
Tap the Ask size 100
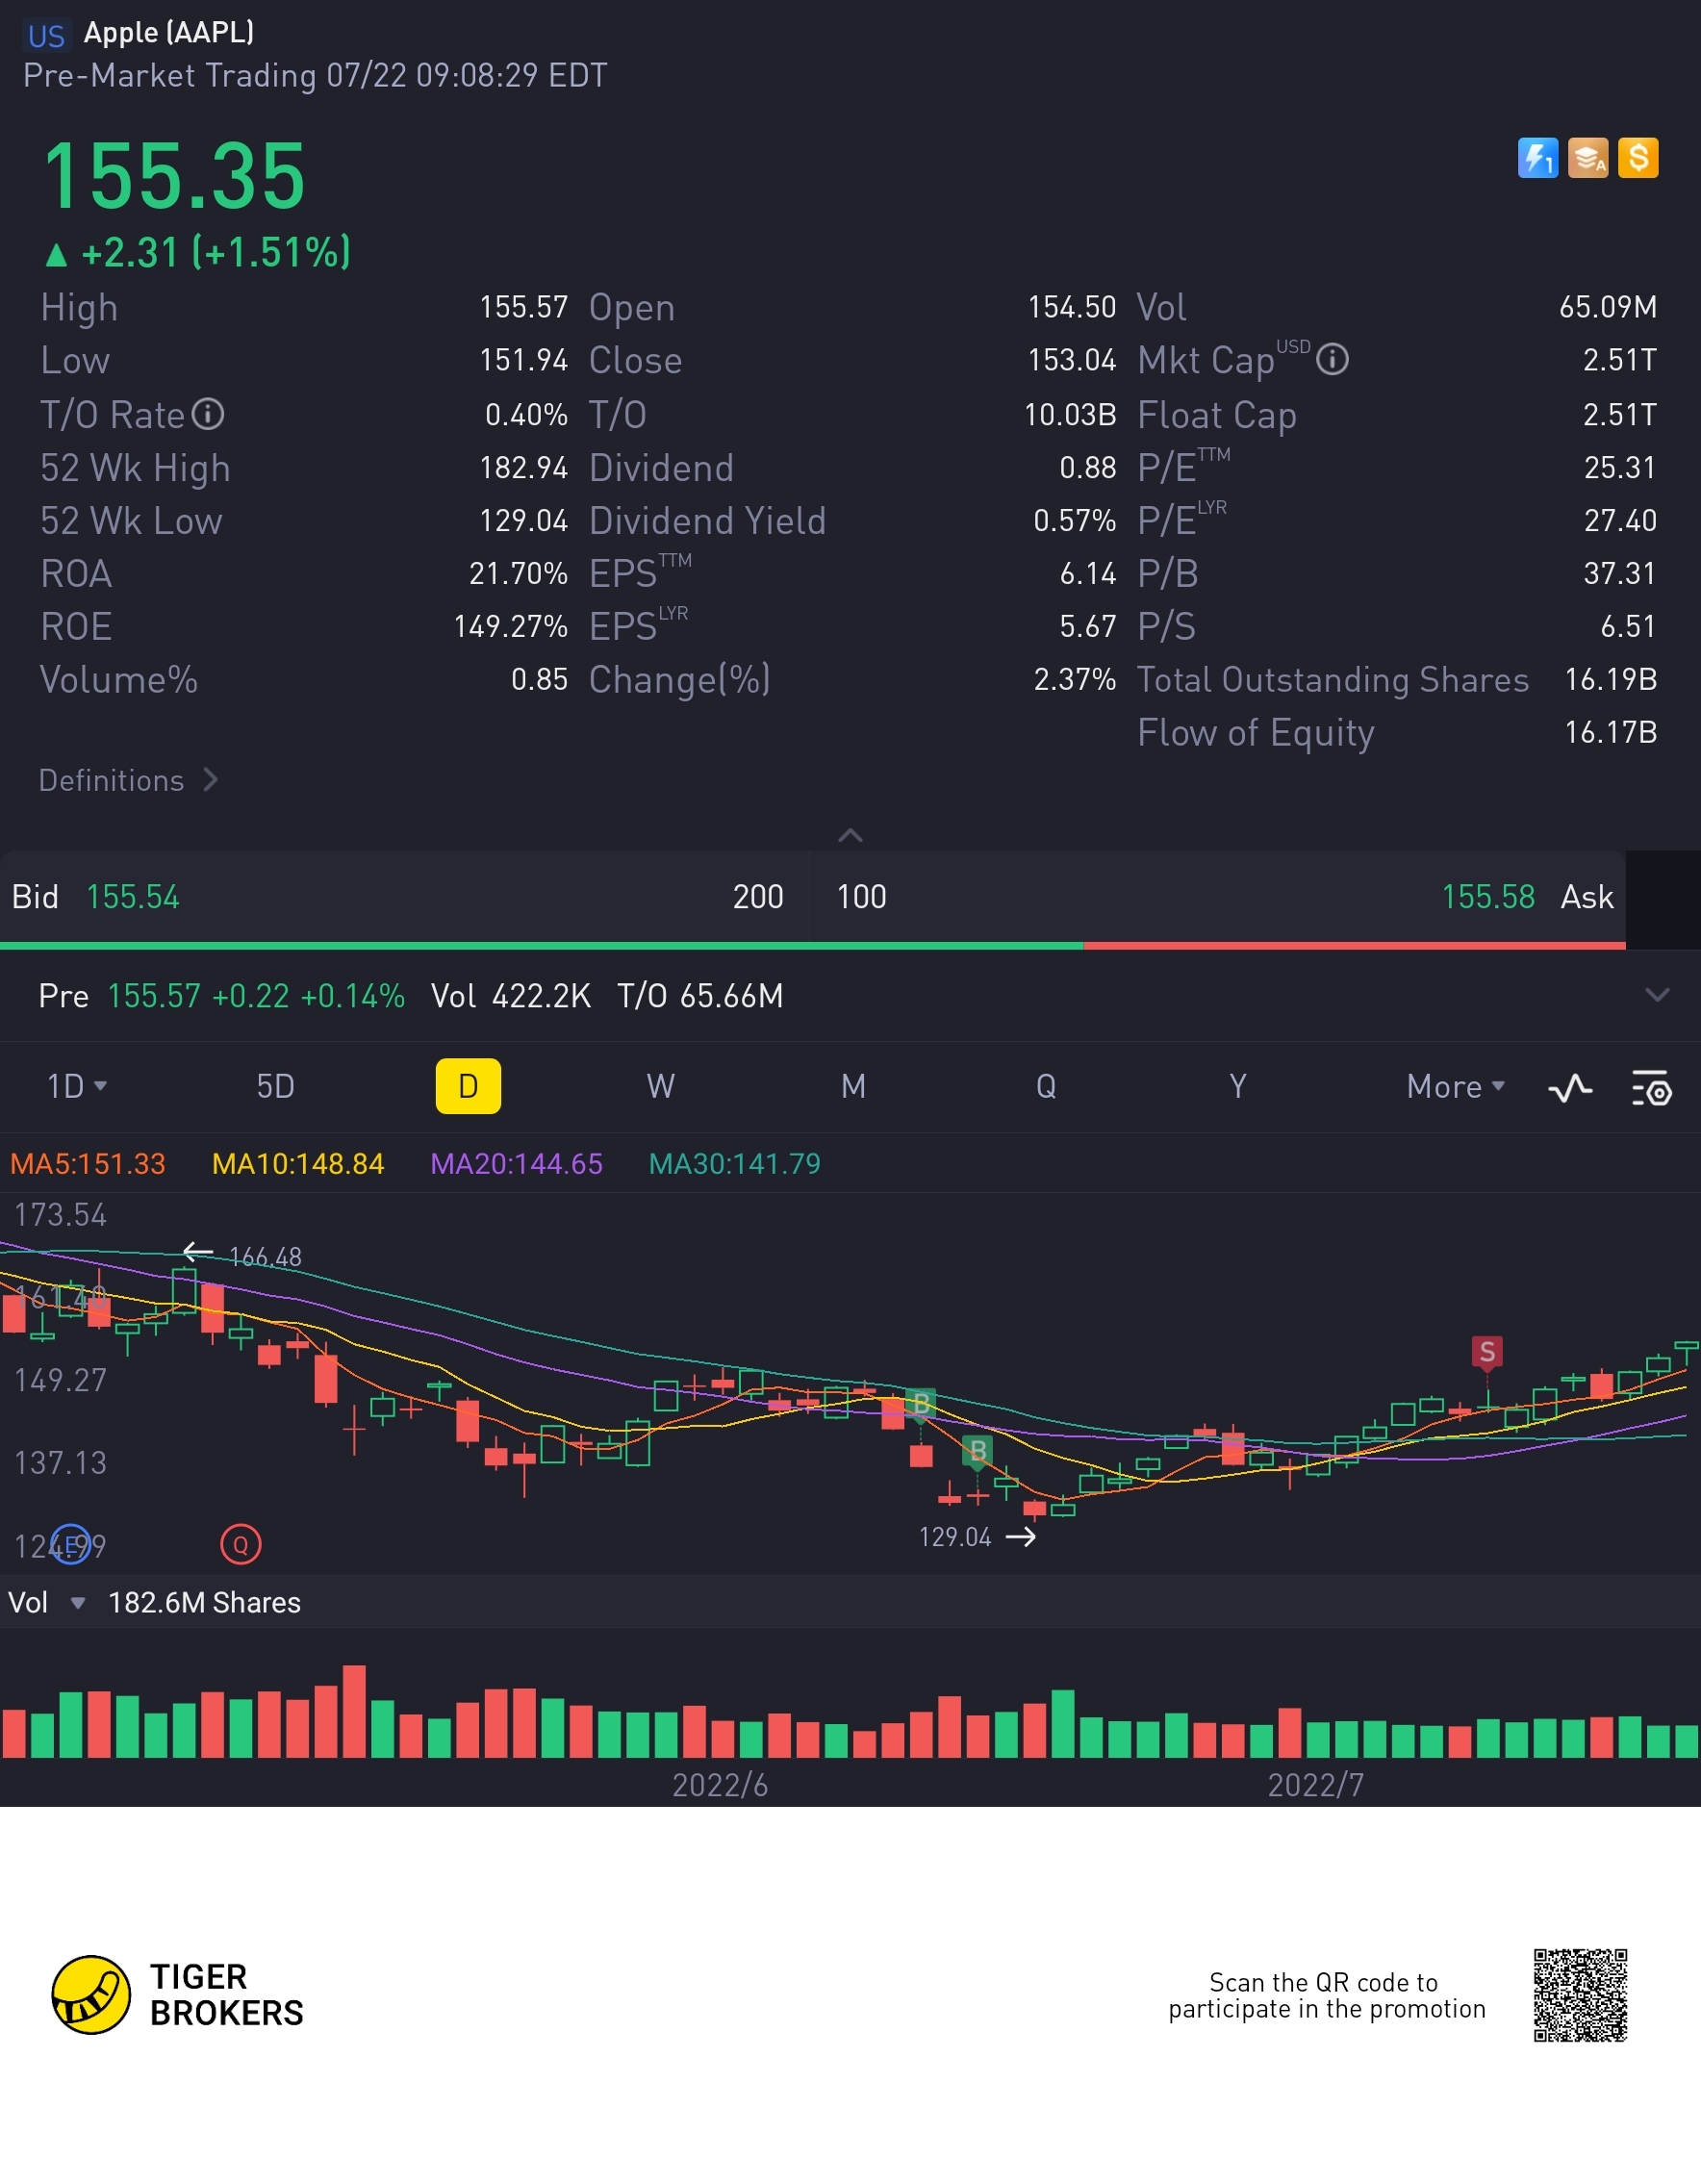coord(861,897)
